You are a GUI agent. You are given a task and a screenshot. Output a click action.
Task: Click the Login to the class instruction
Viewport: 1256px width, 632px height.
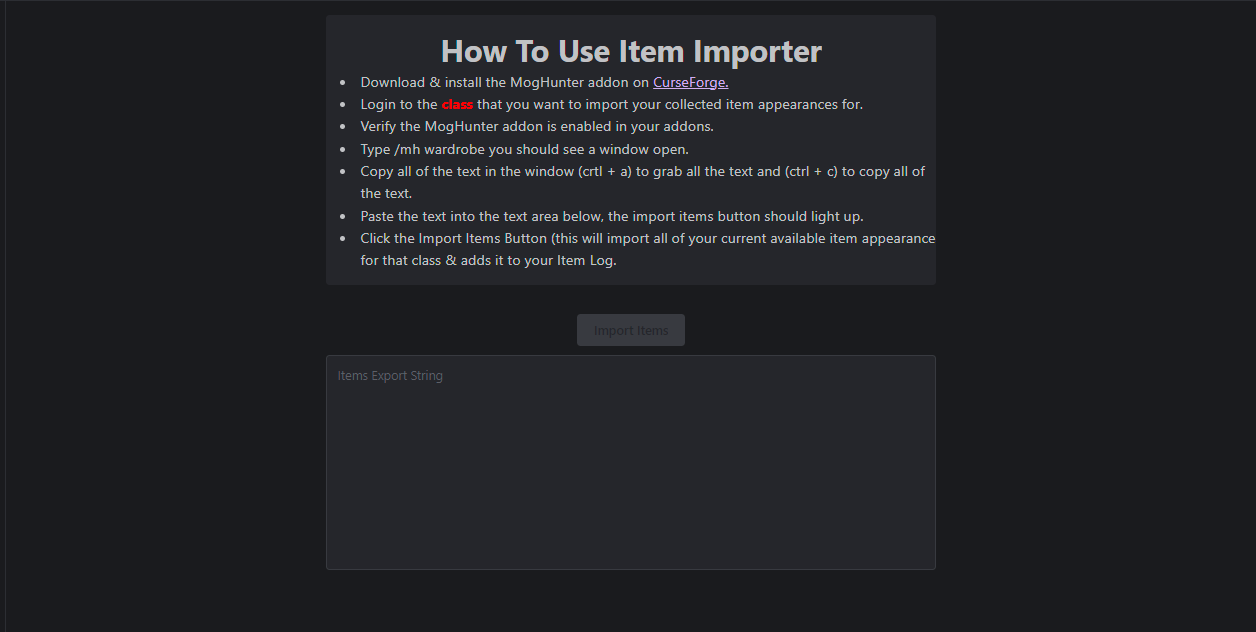[611, 104]
